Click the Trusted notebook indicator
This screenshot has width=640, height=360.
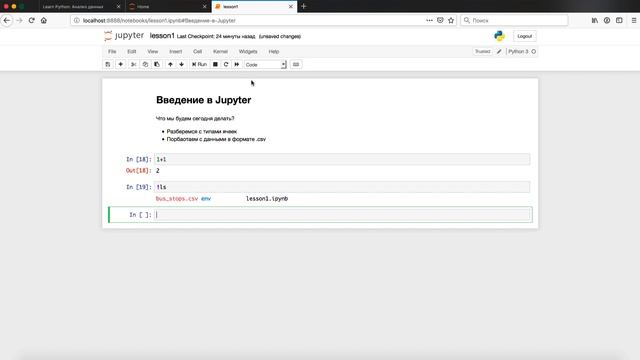[482, 51]
